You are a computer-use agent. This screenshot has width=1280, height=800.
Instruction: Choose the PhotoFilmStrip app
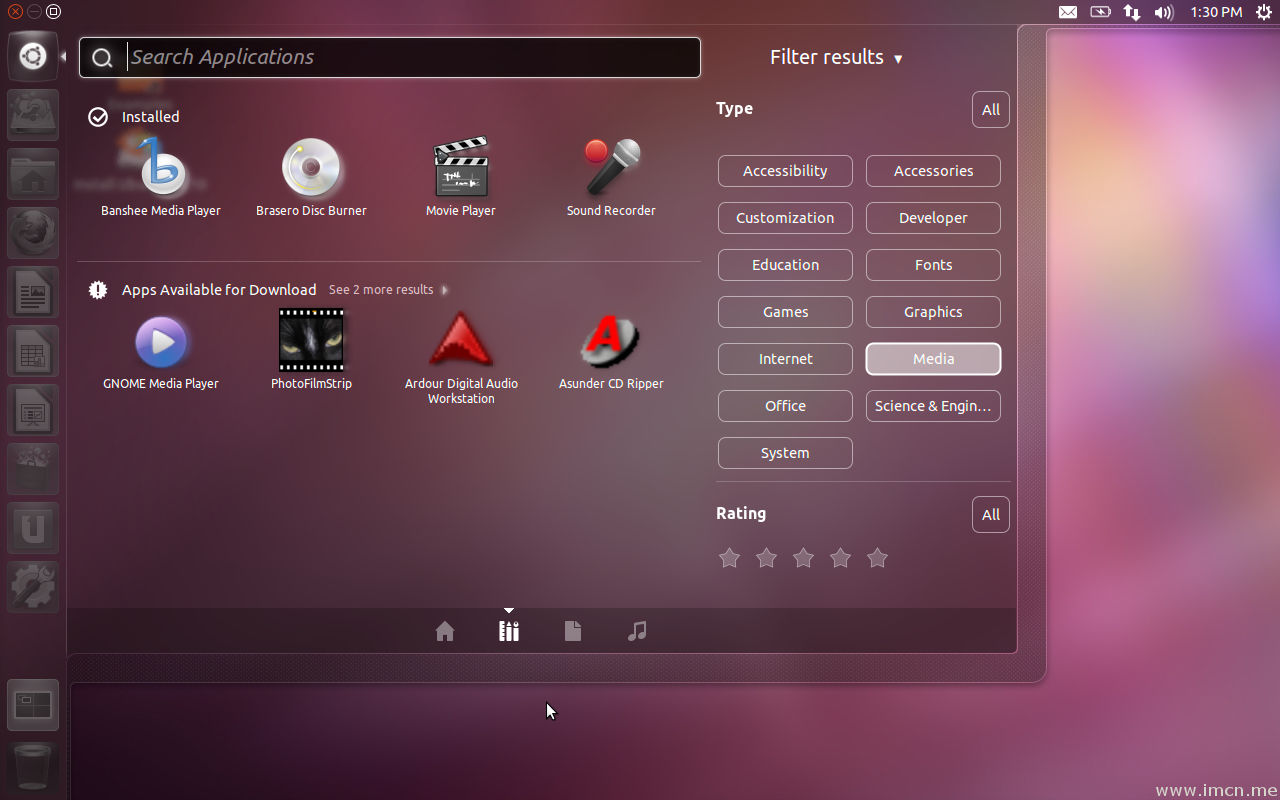click(311, 341)
